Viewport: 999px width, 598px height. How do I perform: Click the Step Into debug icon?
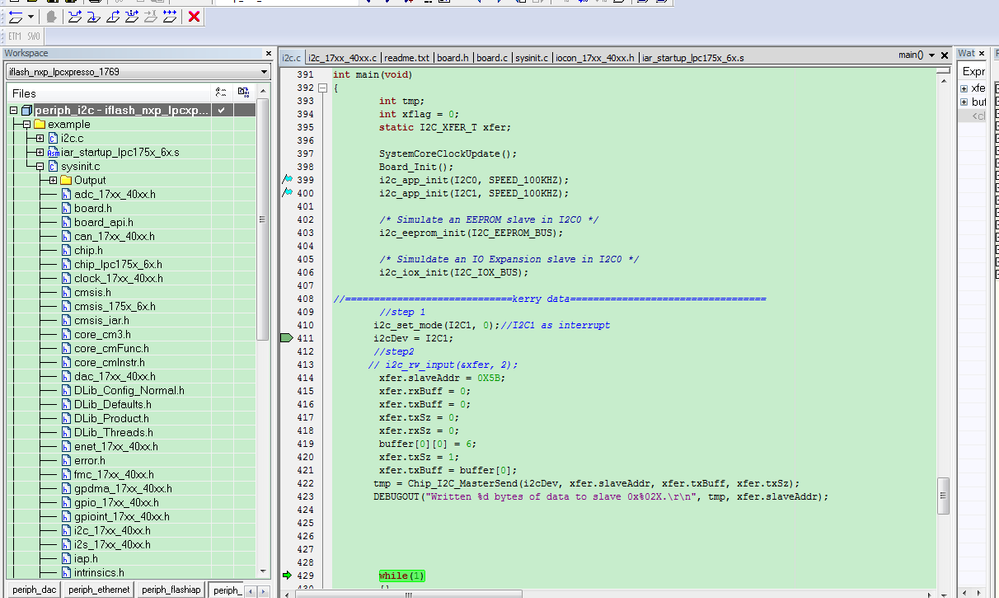[x=94, y=17]
